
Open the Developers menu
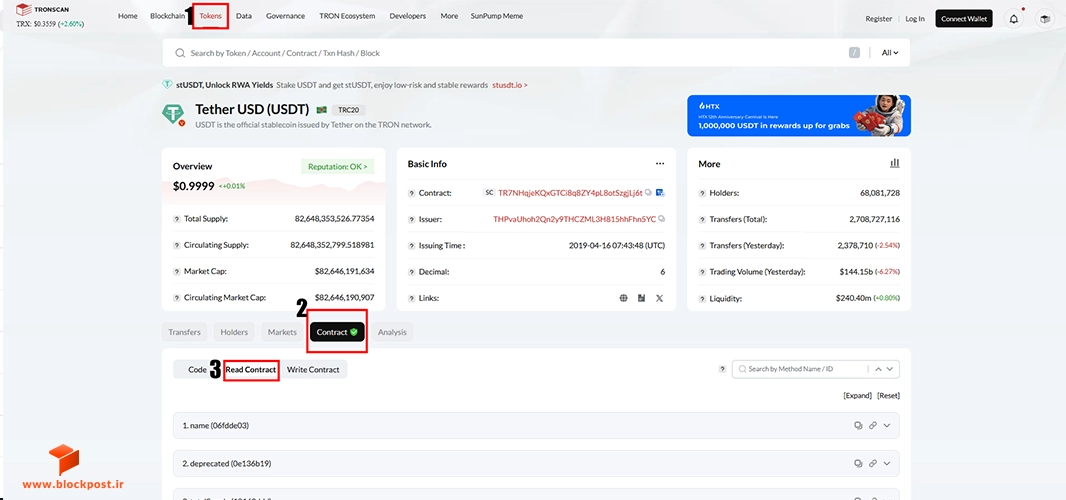[408, 16]
